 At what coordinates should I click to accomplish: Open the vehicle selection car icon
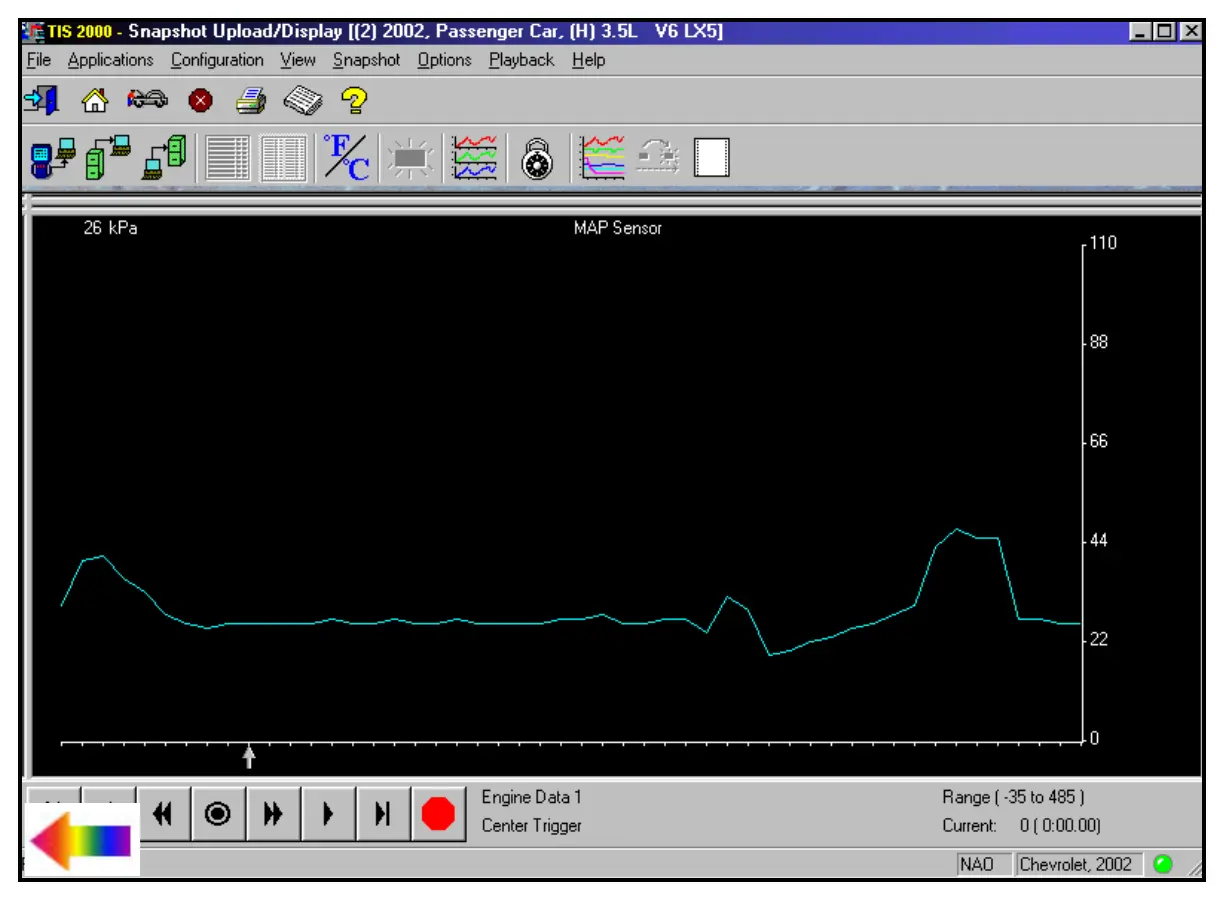pos(147,100)
